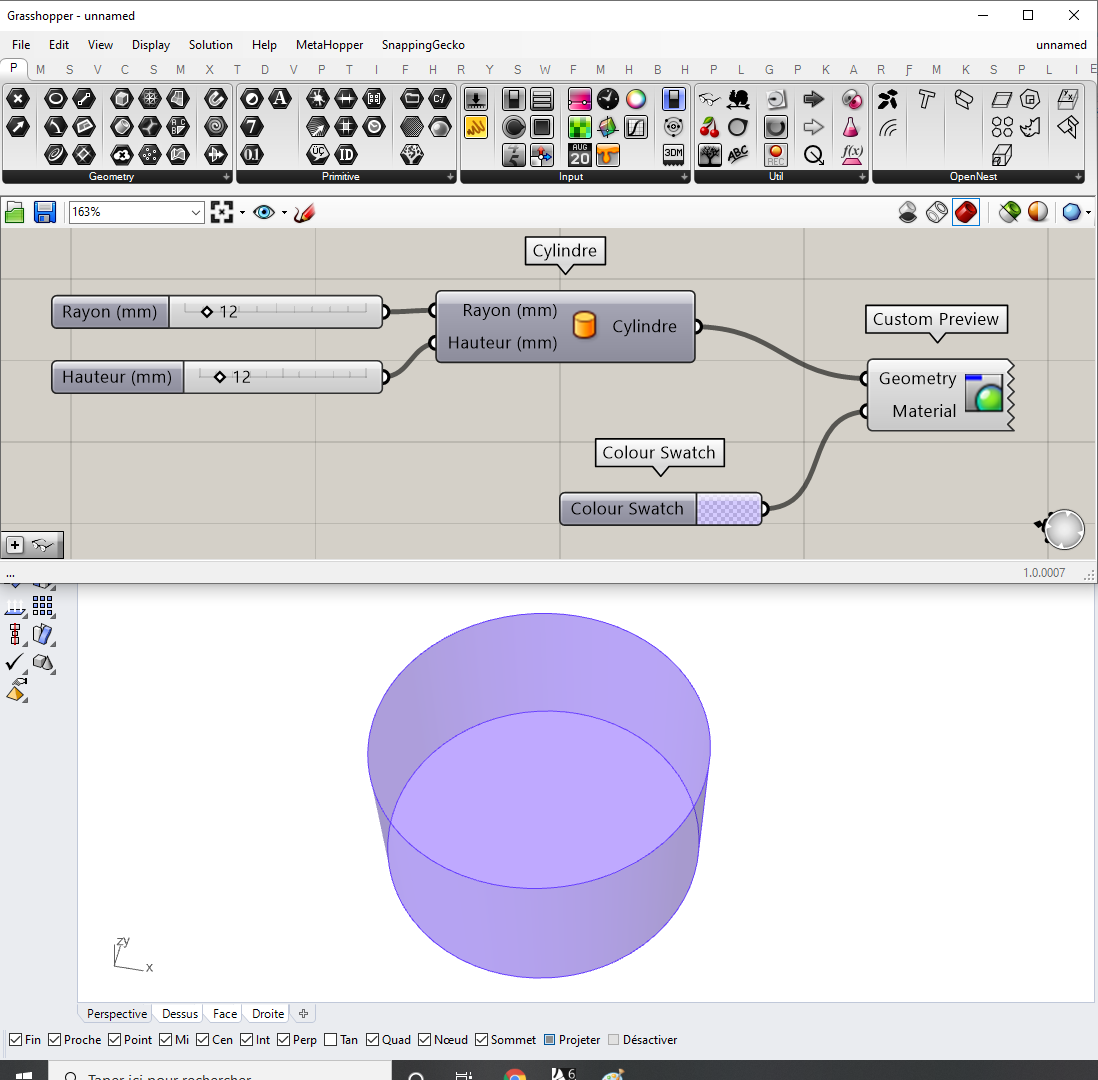Click the green open document icon above canvas
Screen dimensions: 1098x1080
14,212
